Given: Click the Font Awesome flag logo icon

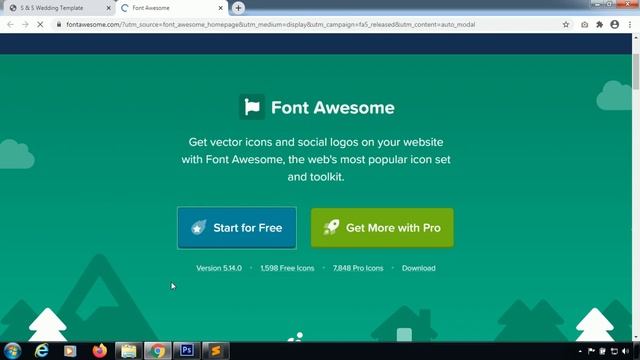Looking at the screenshot, I should point(252,107).
